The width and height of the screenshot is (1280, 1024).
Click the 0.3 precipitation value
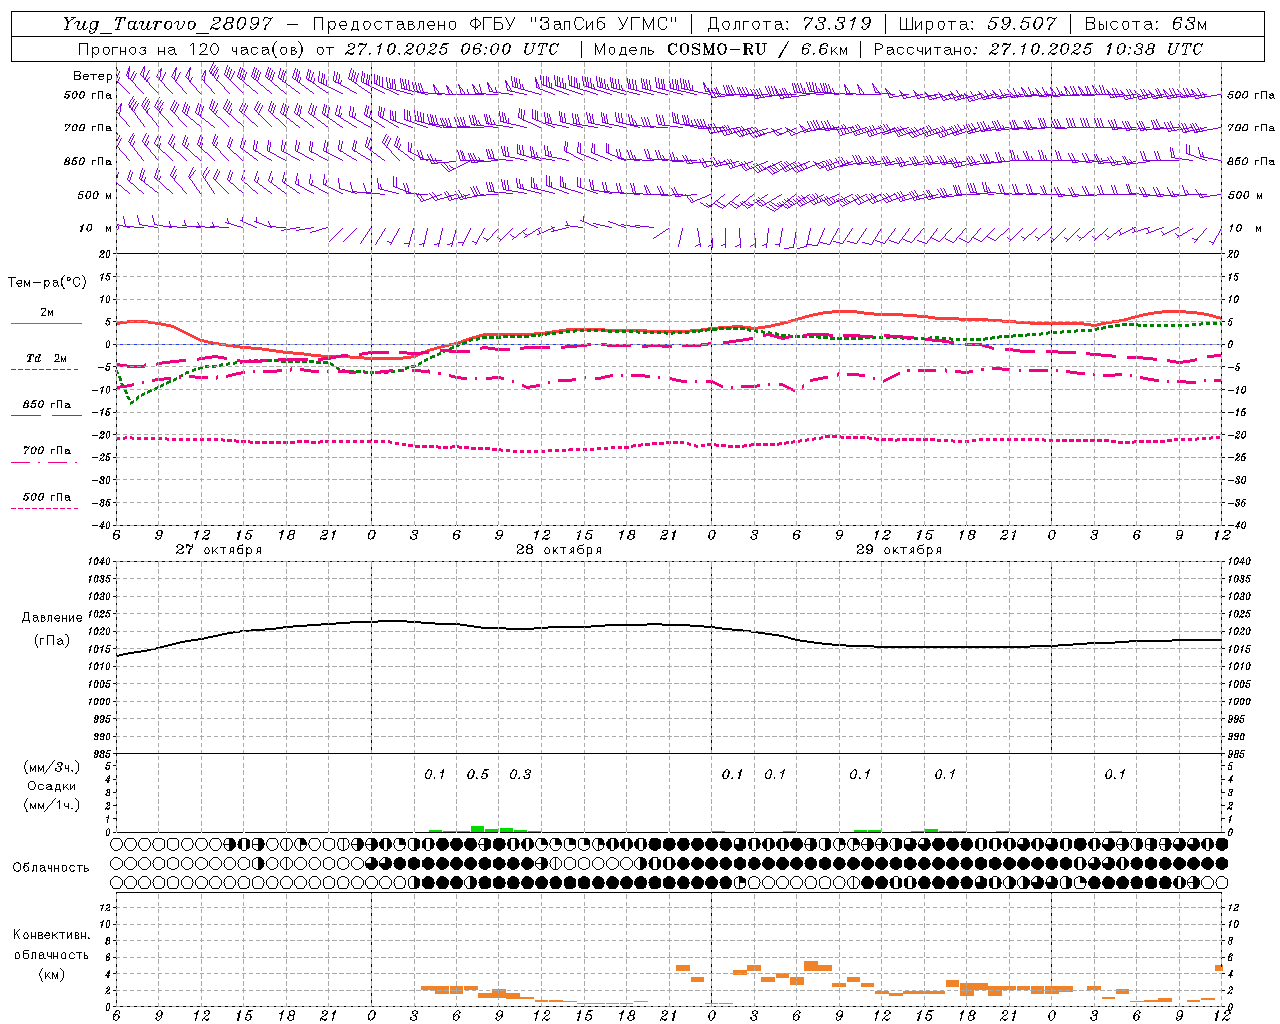pyautogui.click(x=520, y=774)
